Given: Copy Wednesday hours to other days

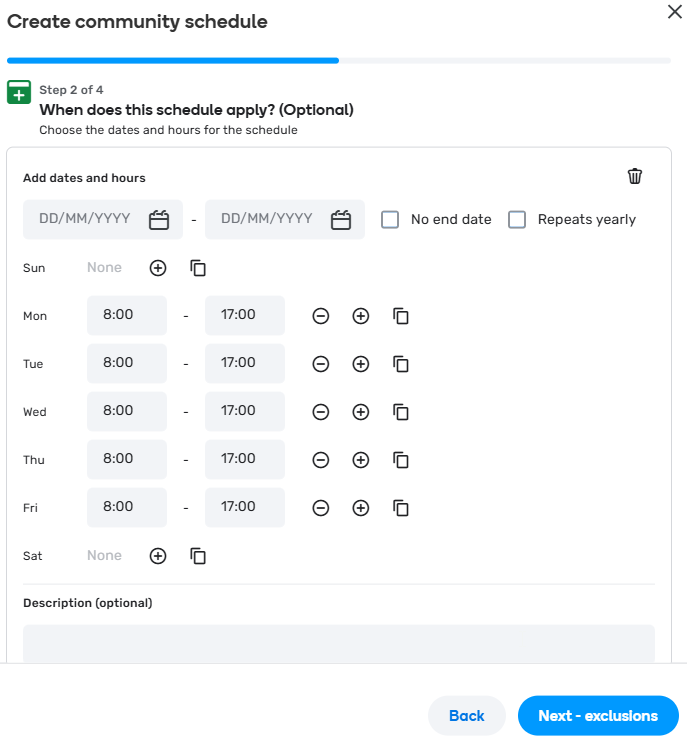Looking at the screenshot, I should pyautogui.click(x=401, y=412).
